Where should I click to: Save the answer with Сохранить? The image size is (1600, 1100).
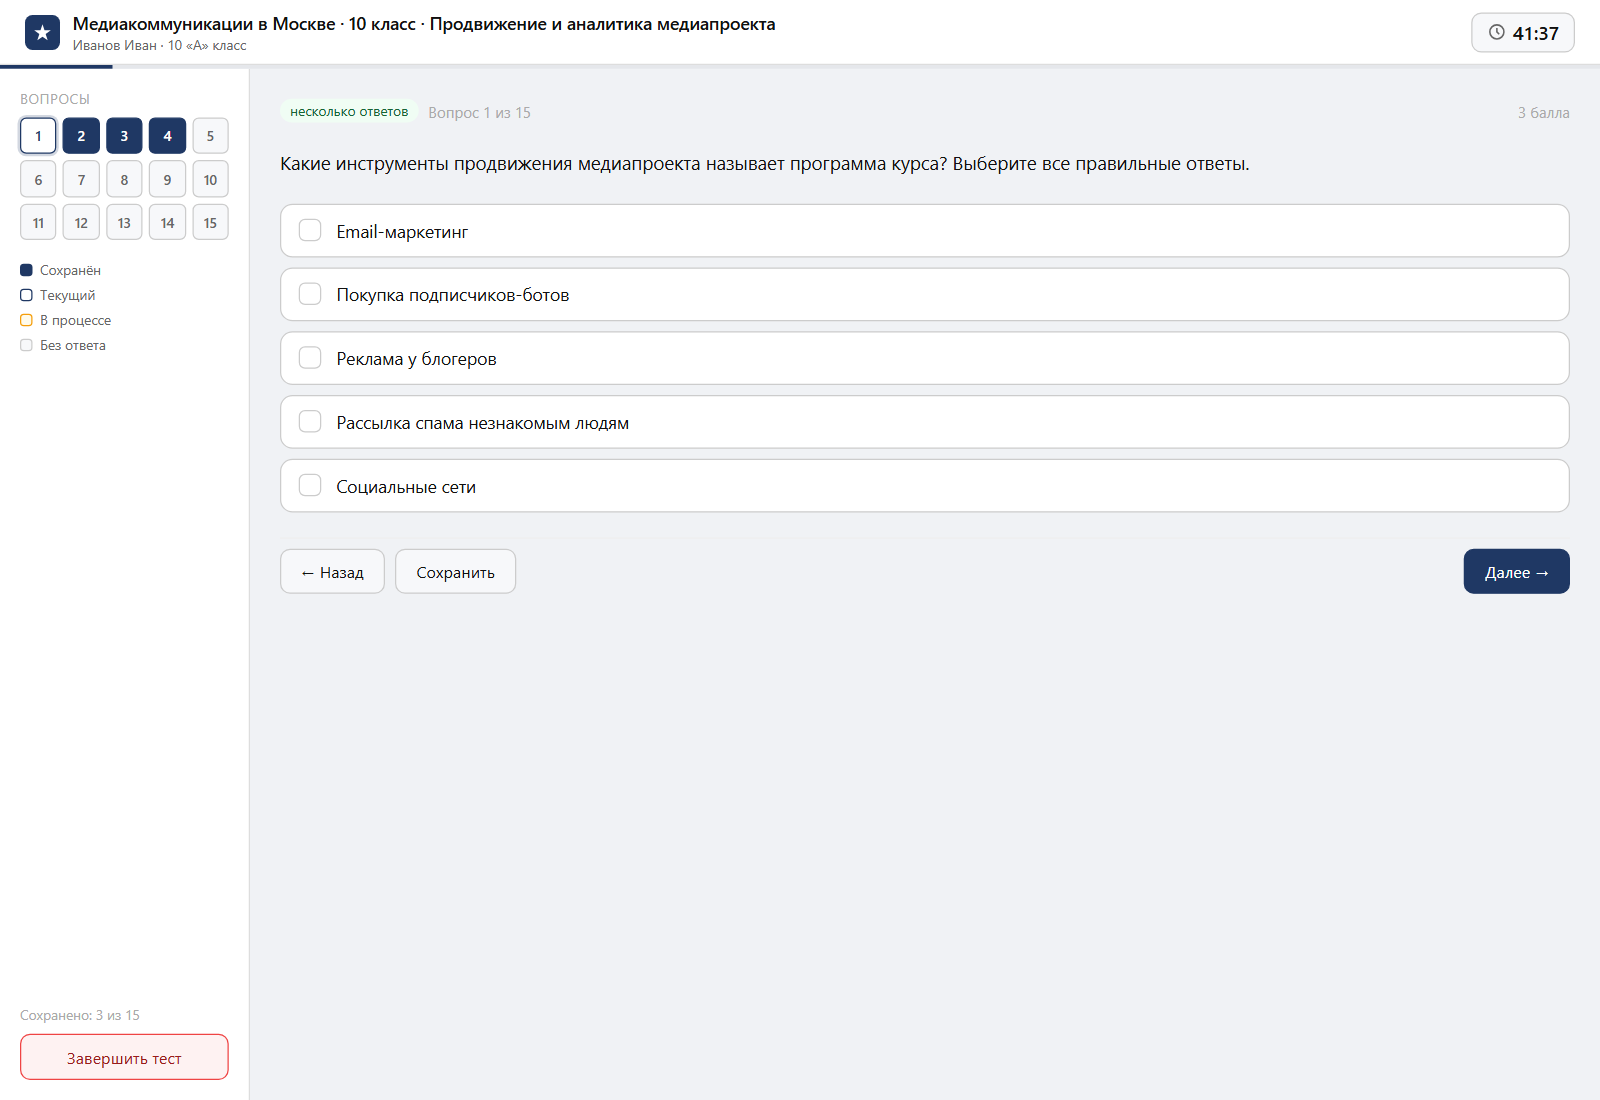(455, 572)
